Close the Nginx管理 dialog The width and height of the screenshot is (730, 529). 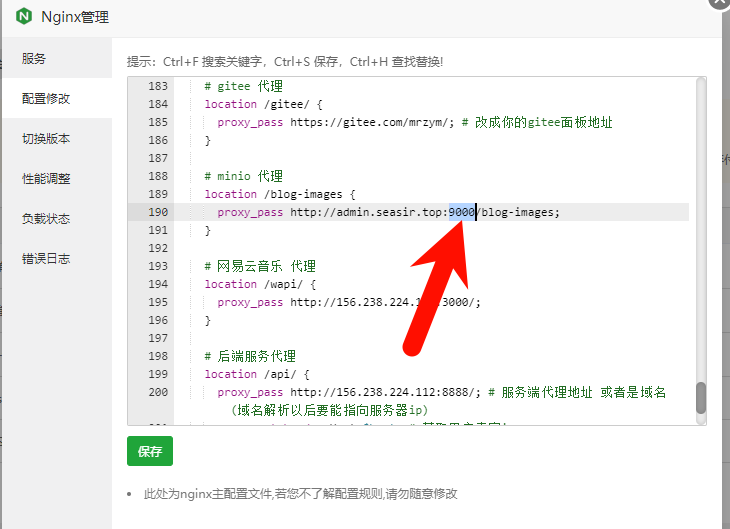719,2
